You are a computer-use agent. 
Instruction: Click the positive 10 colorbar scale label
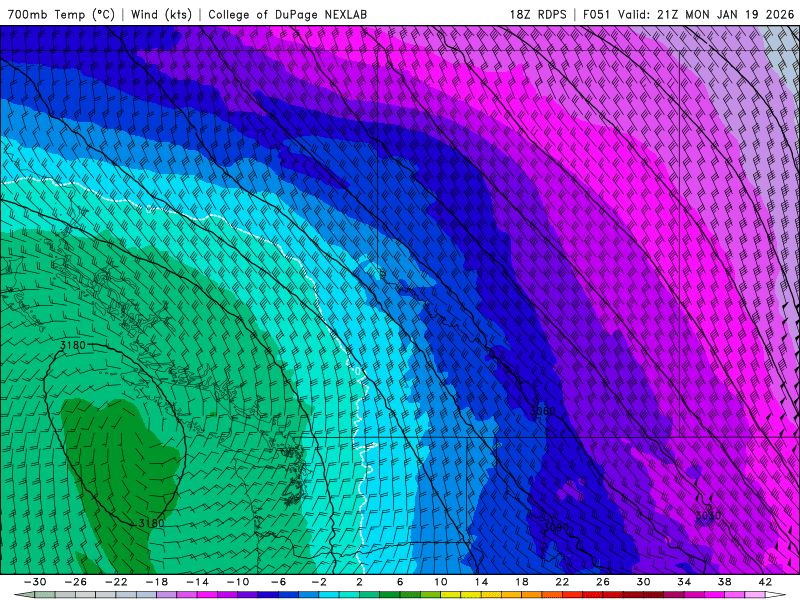tap(441, 582)
